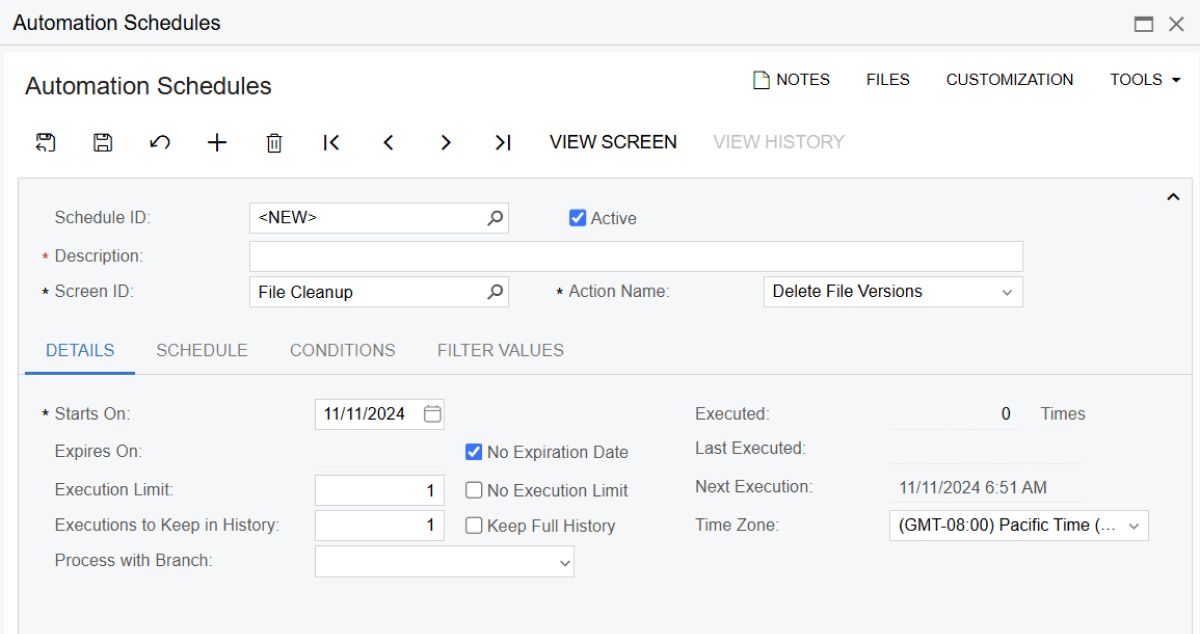The height and width of the screenshot is (634, 1200).
Task: Click the Delete trash can icon
Action: (x=274, y=143)
